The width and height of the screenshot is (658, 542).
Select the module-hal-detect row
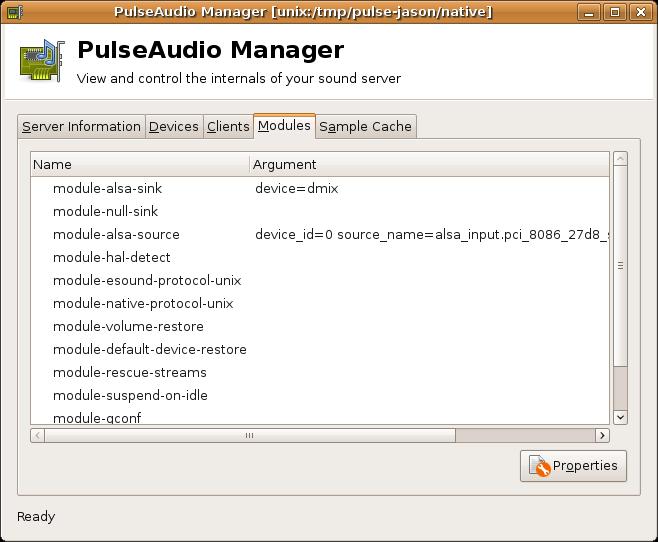pos(320,258)
